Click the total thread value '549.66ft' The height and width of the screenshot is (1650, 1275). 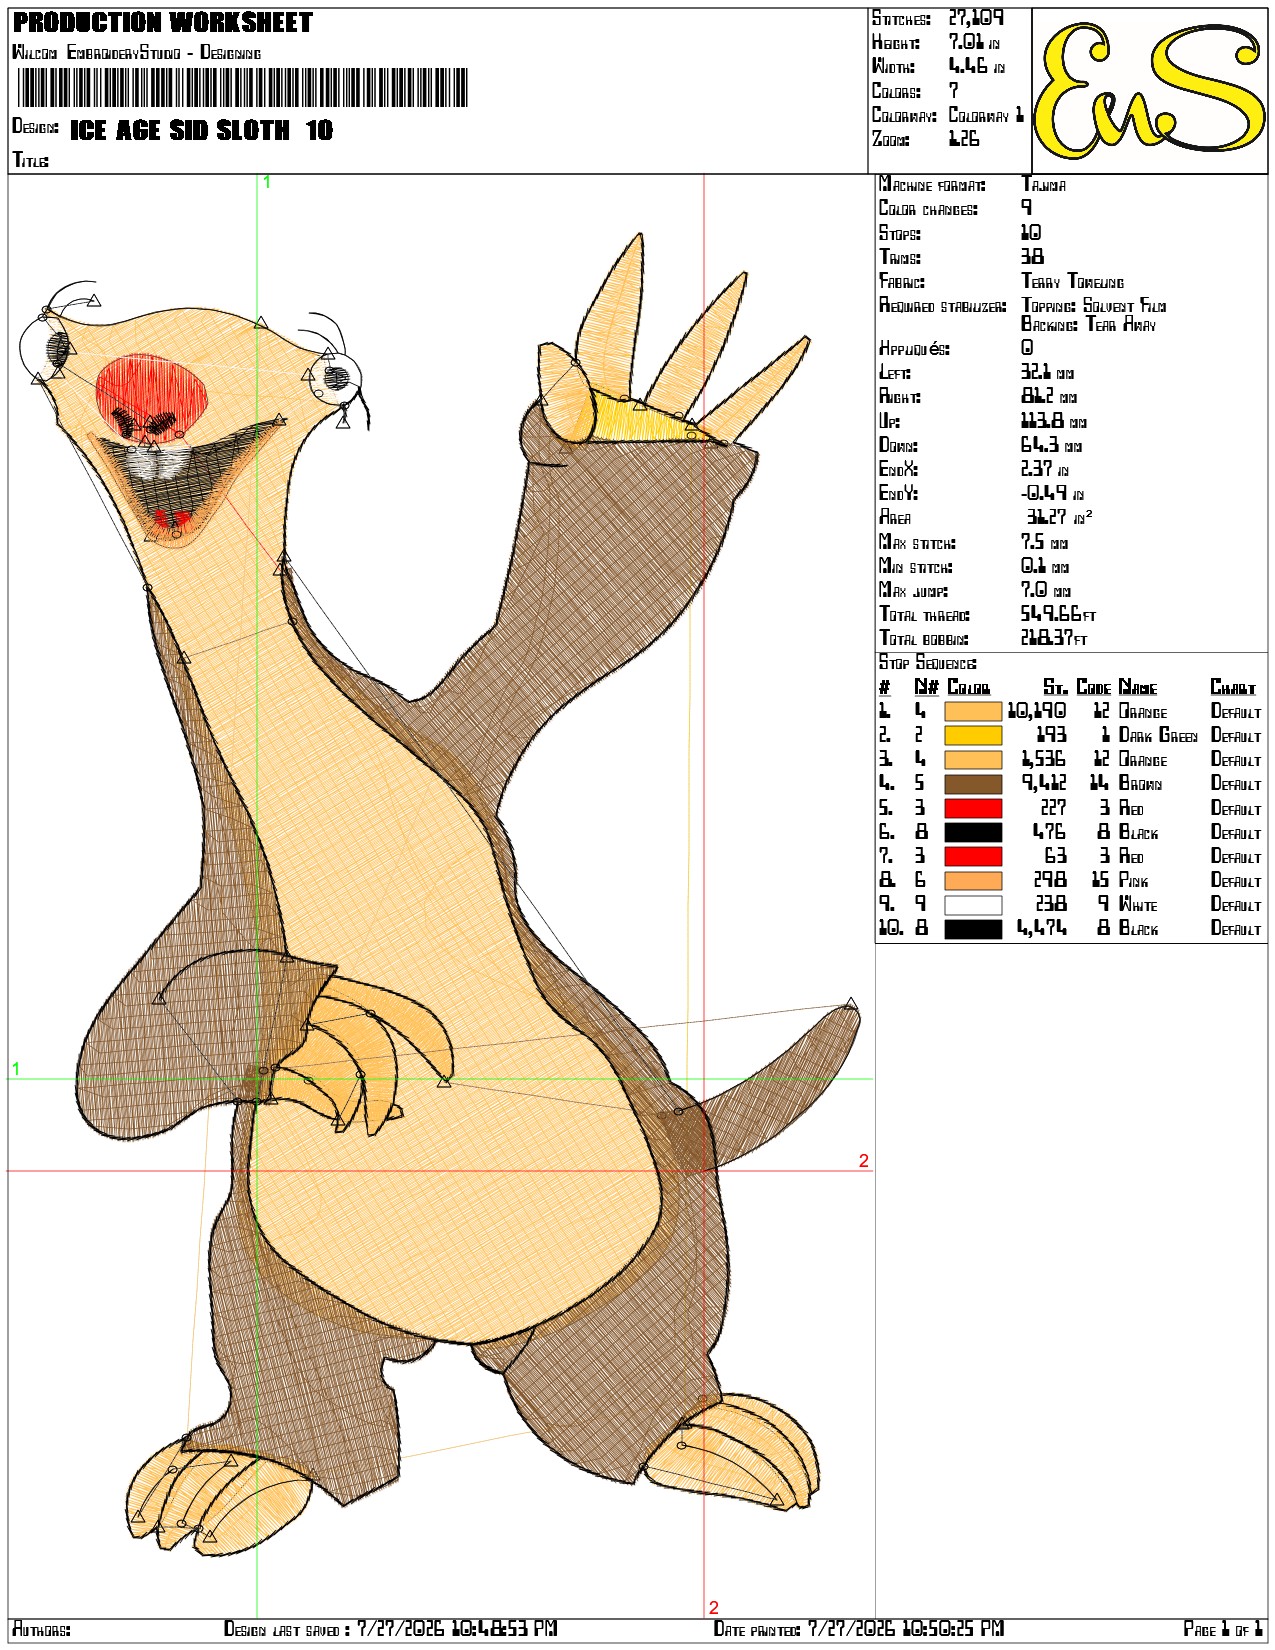tap(1058, 614)
